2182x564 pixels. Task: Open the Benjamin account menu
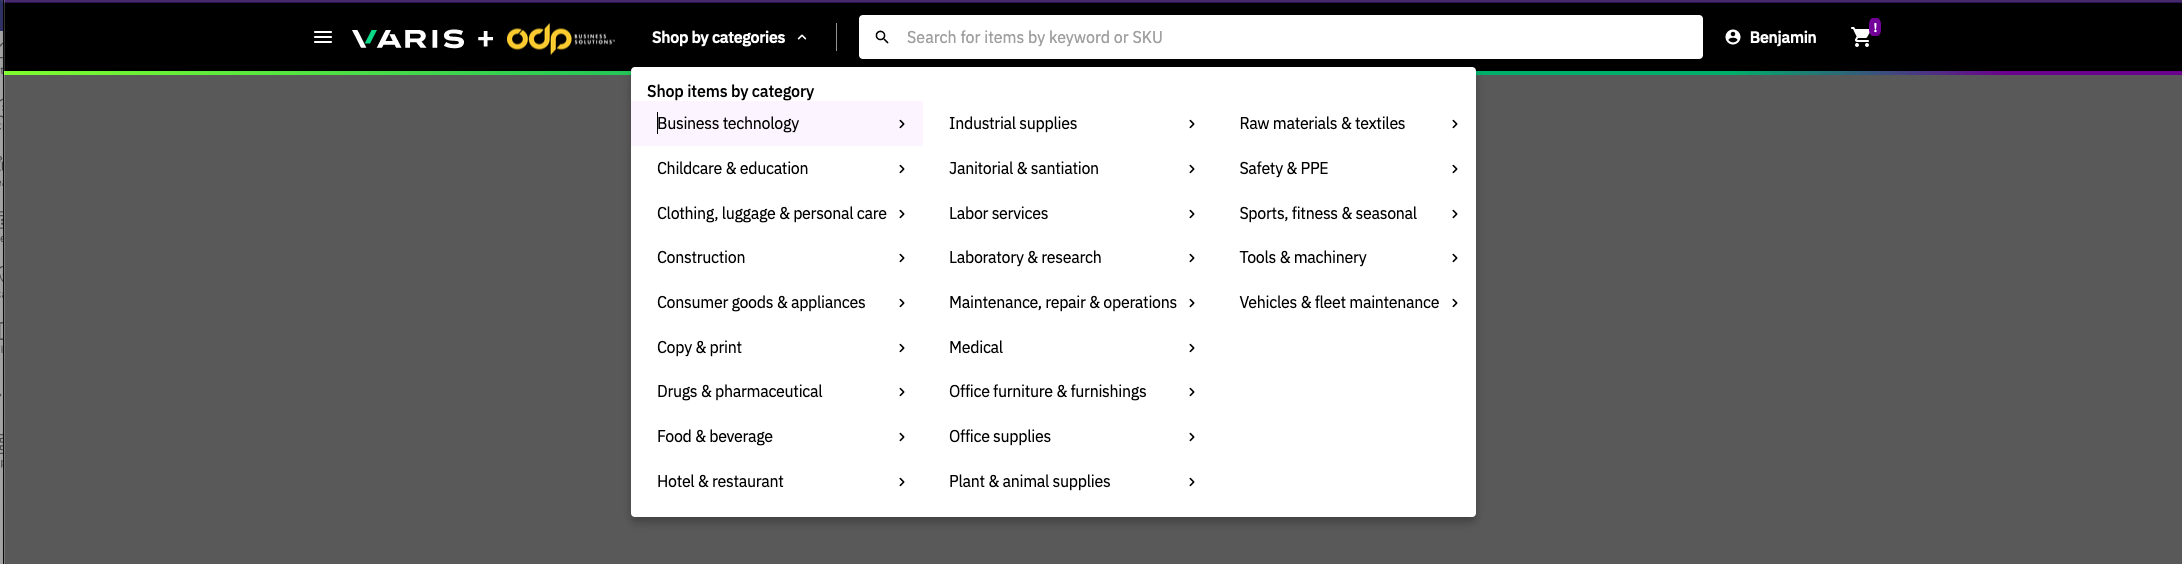coord(1771,37)
